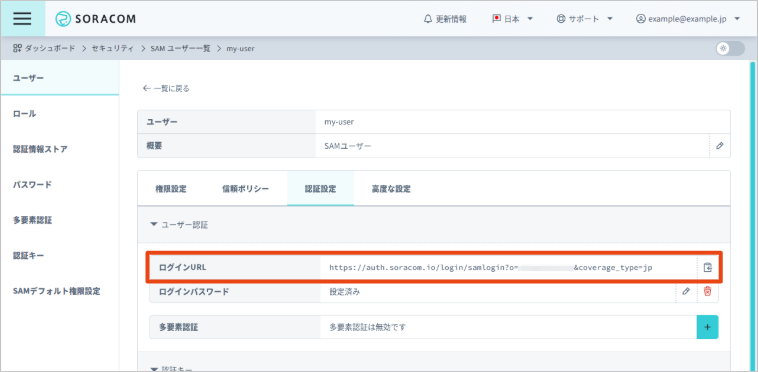
Task: Select ユーザー in the sidebar
Action: 59,78
